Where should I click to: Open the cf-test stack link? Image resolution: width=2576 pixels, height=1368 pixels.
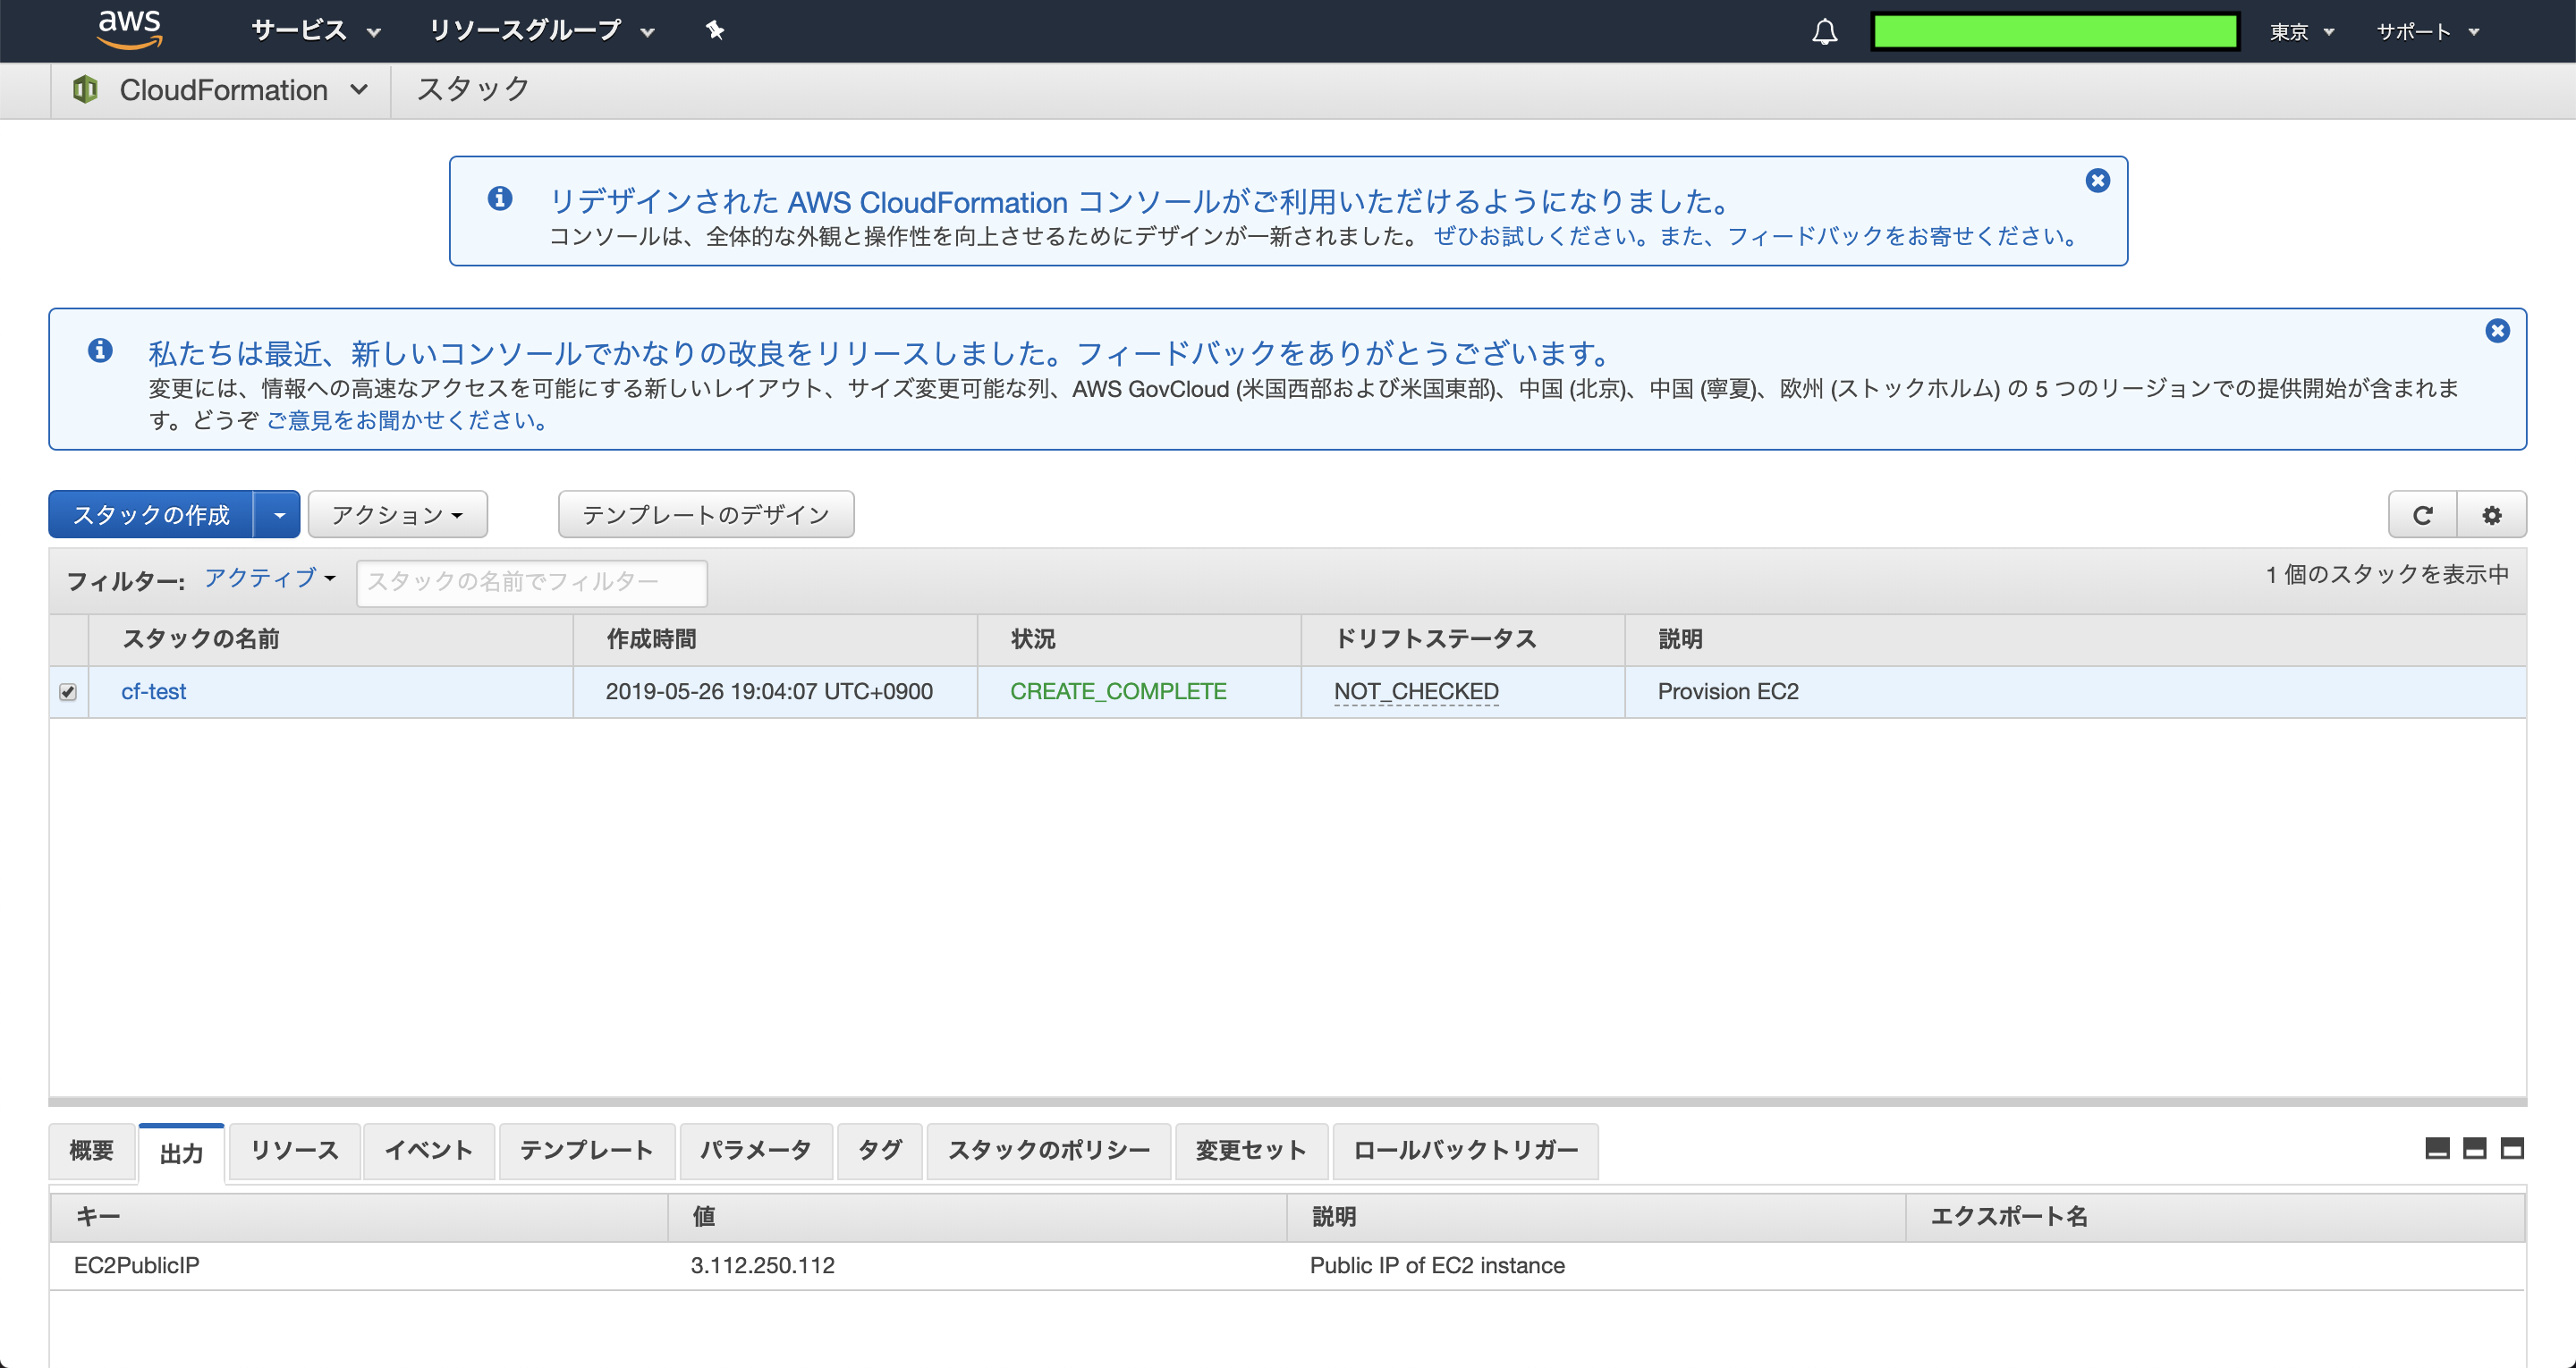[x=152, y=691]
